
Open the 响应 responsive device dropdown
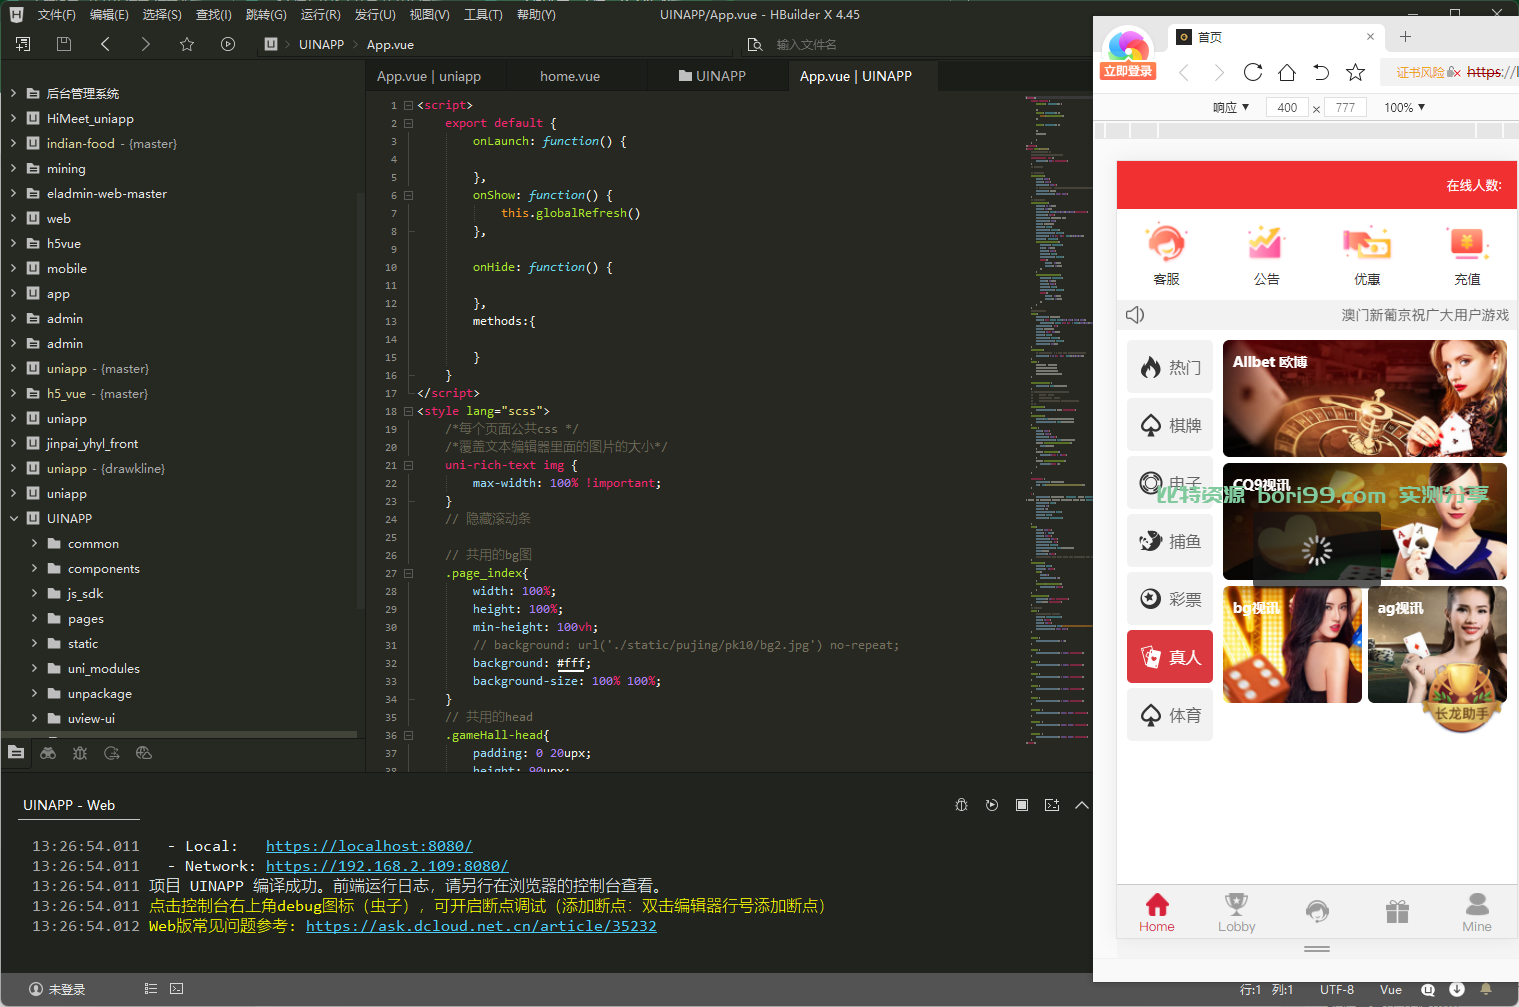1231,107
